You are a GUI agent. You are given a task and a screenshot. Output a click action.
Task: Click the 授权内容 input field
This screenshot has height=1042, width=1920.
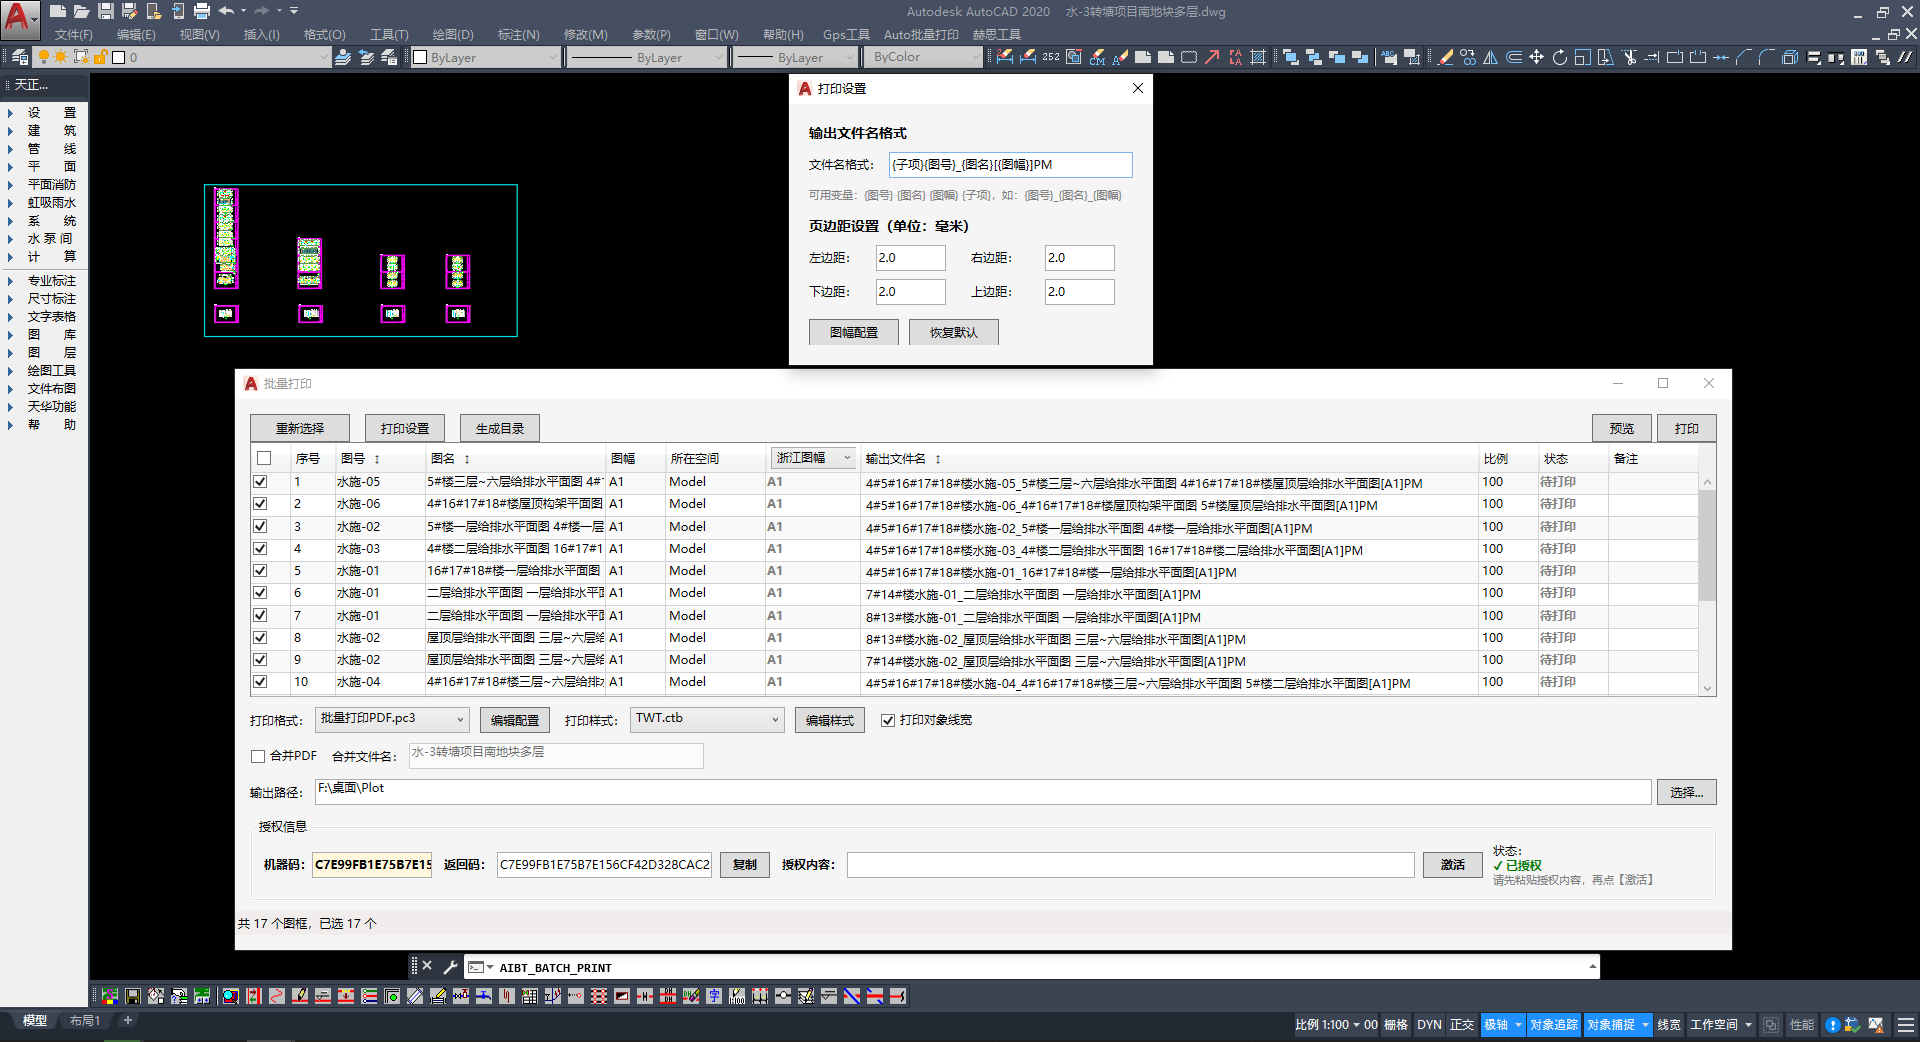tap(1131, 865)
